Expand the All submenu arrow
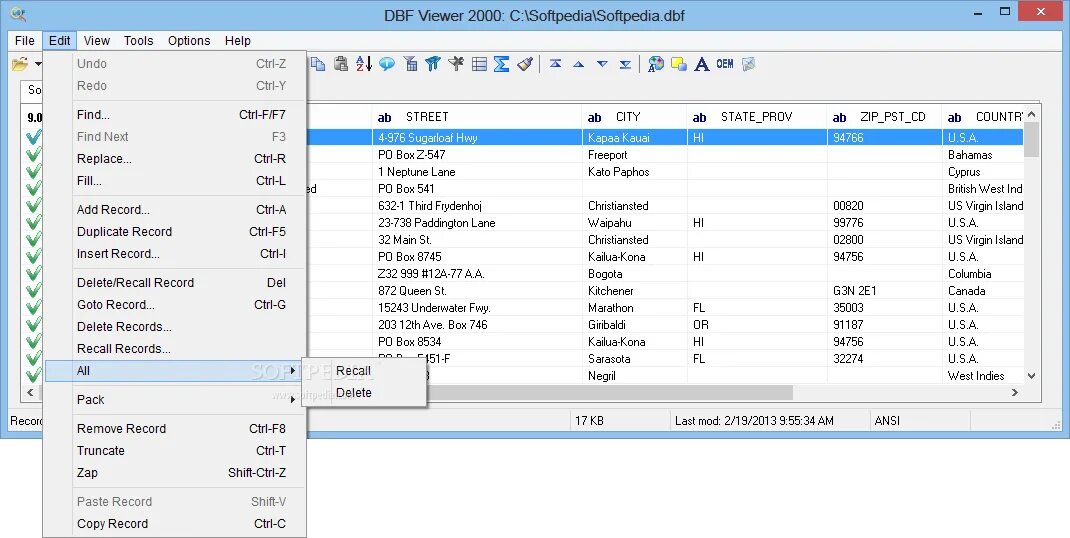Viewport: 1070px width, 538px height. (293, 371)
